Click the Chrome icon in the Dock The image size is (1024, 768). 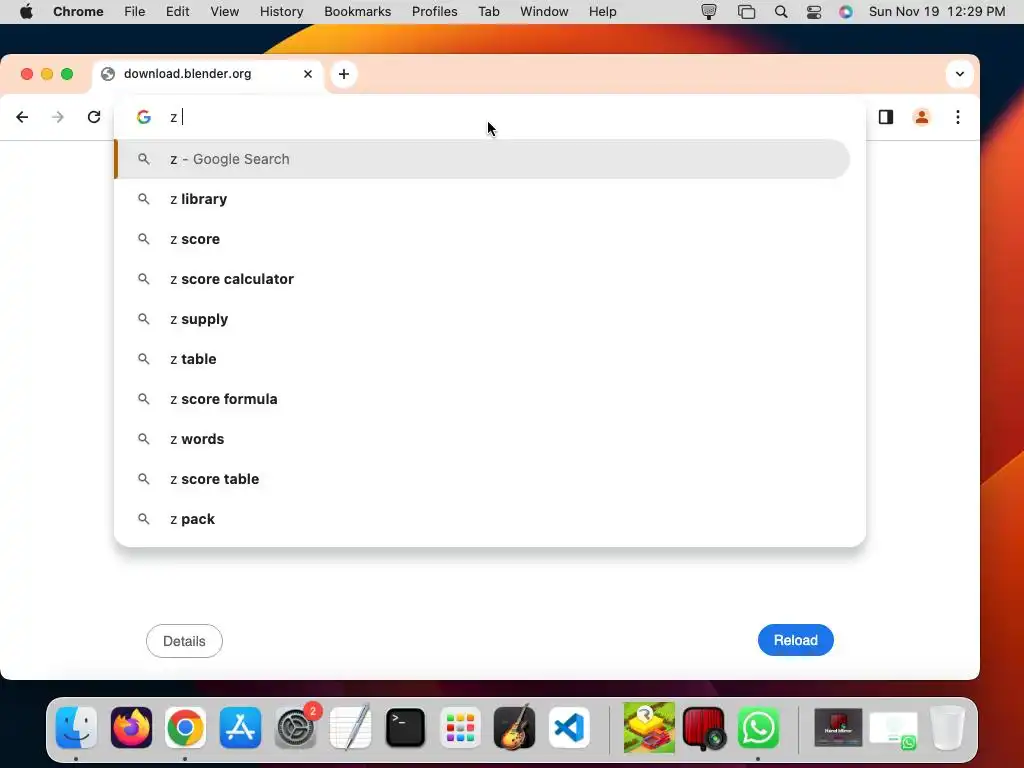(185, 728)
